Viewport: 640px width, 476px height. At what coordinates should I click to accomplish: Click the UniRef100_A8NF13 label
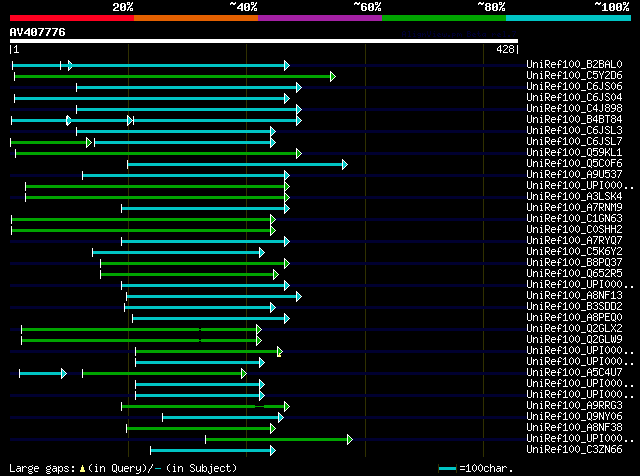pos(574,296)
